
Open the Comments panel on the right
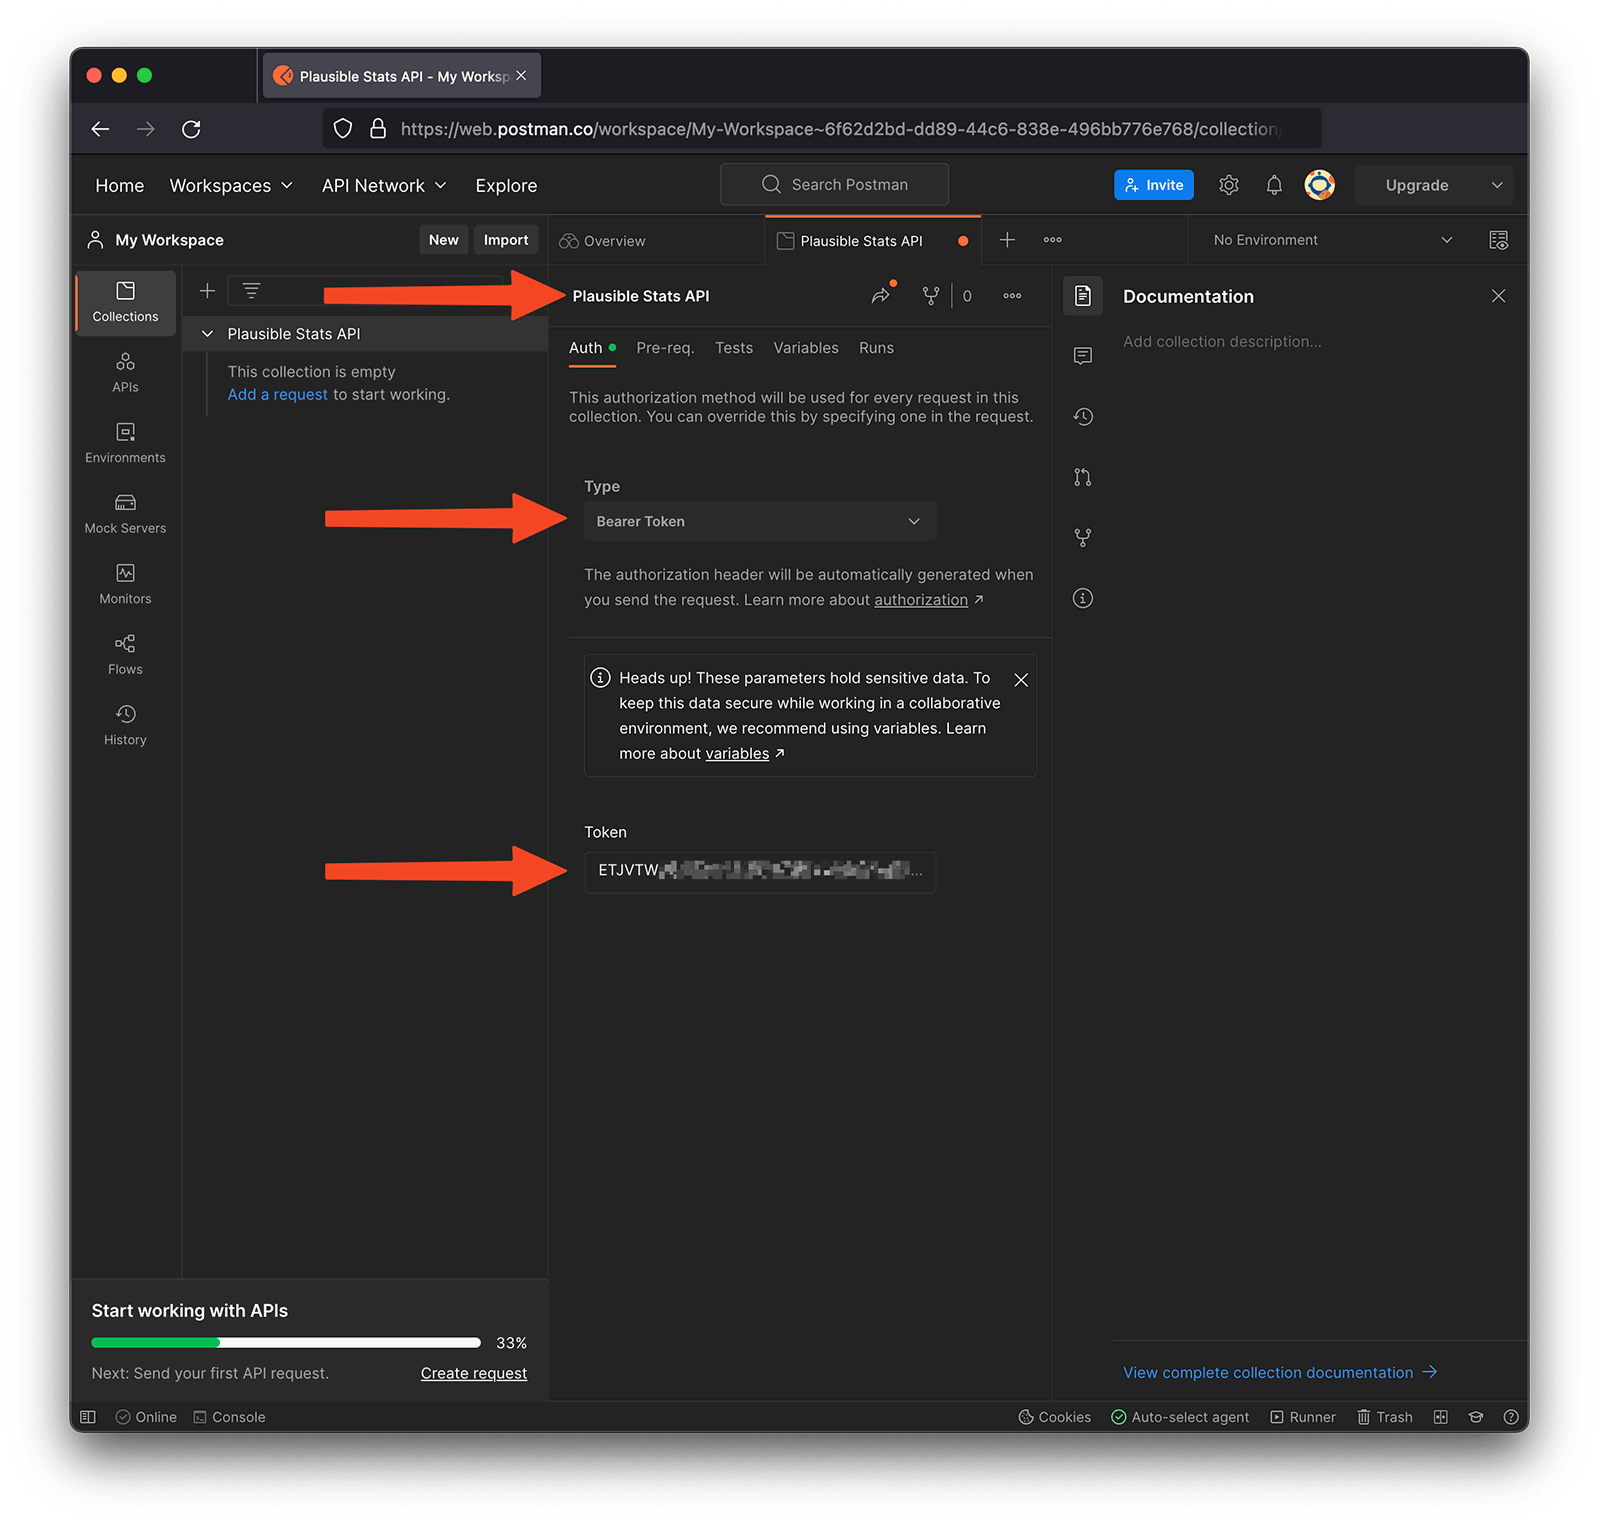1082,356
